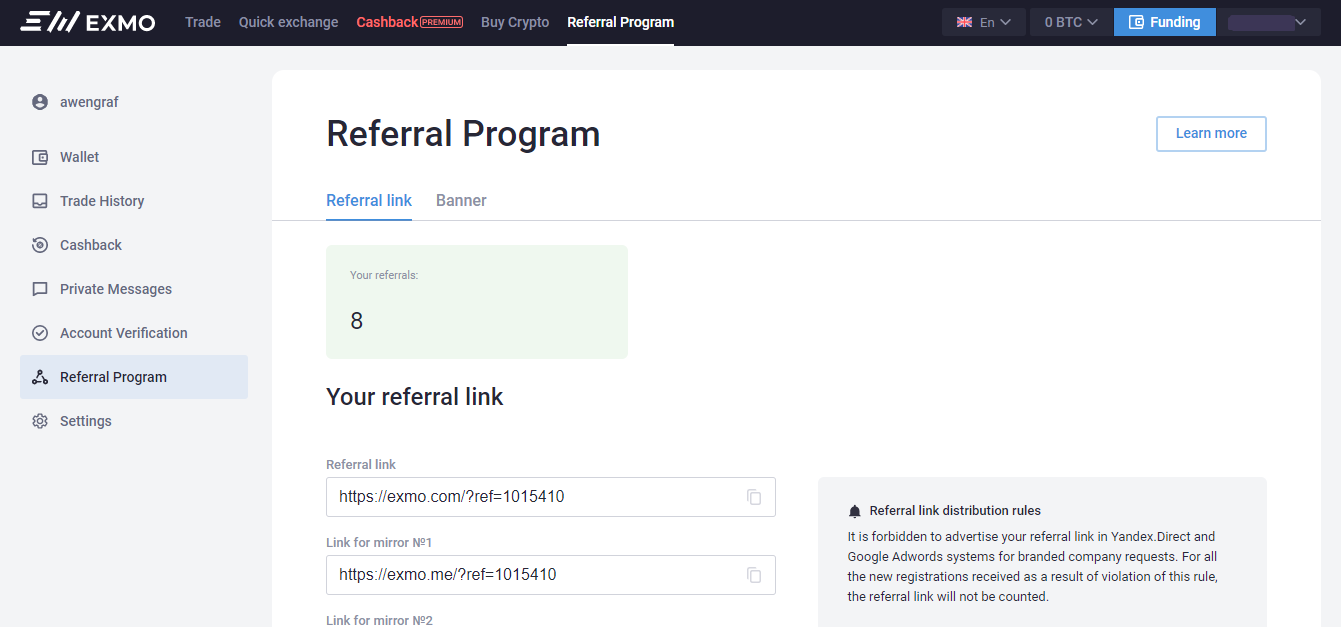Copy the exmo.com referral link

[x=754, y=497]
